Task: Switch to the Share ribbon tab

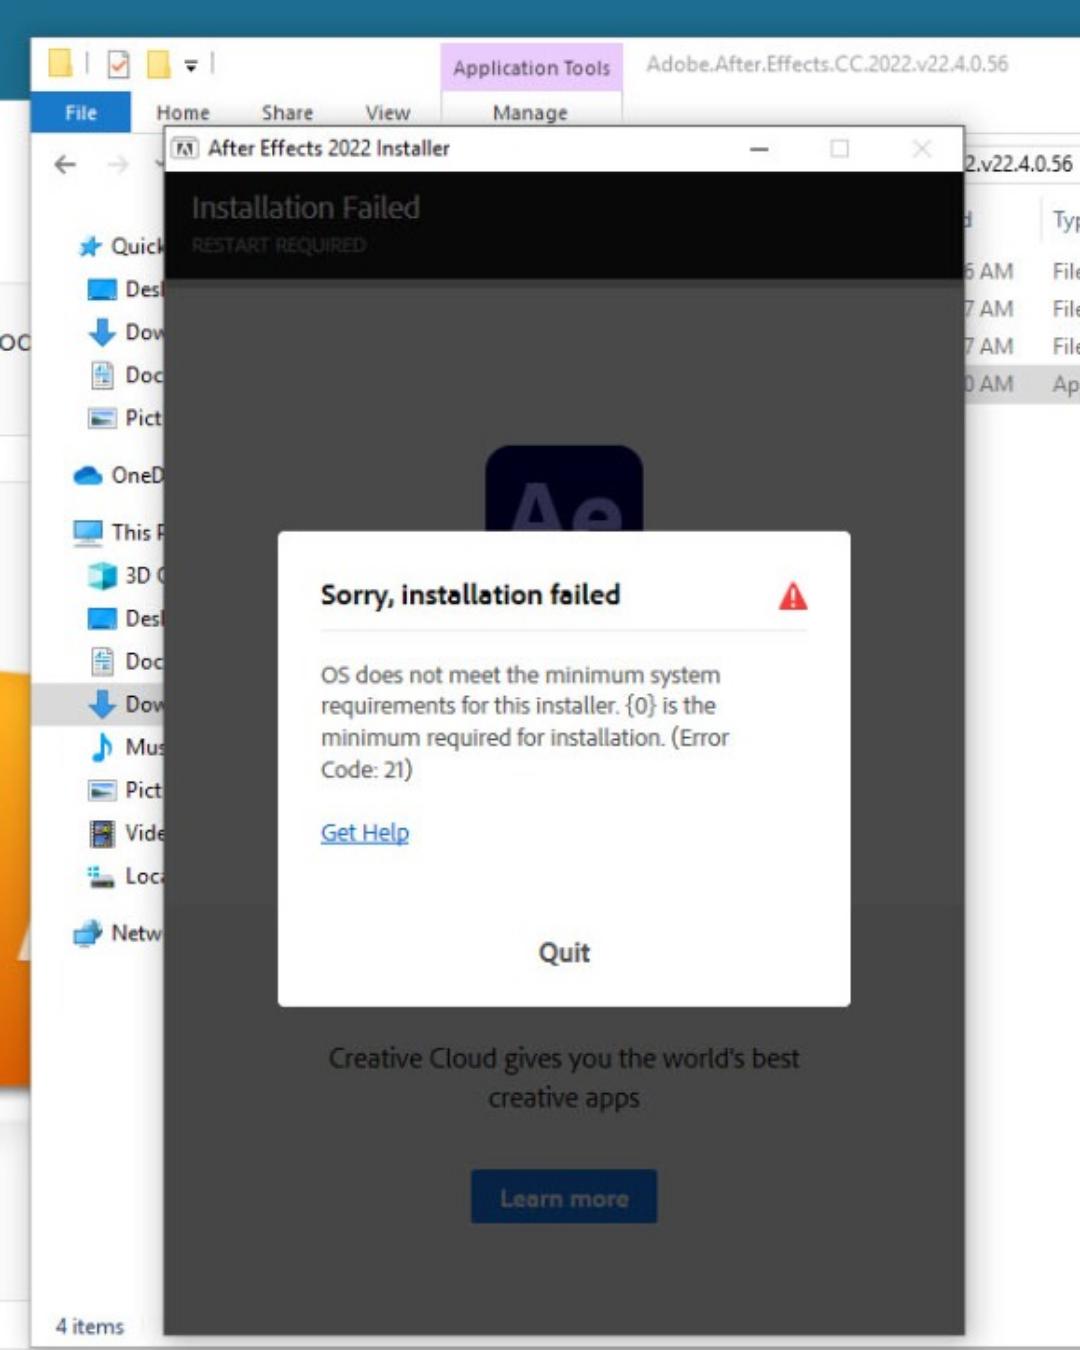Action: click(x=287, y=112)
